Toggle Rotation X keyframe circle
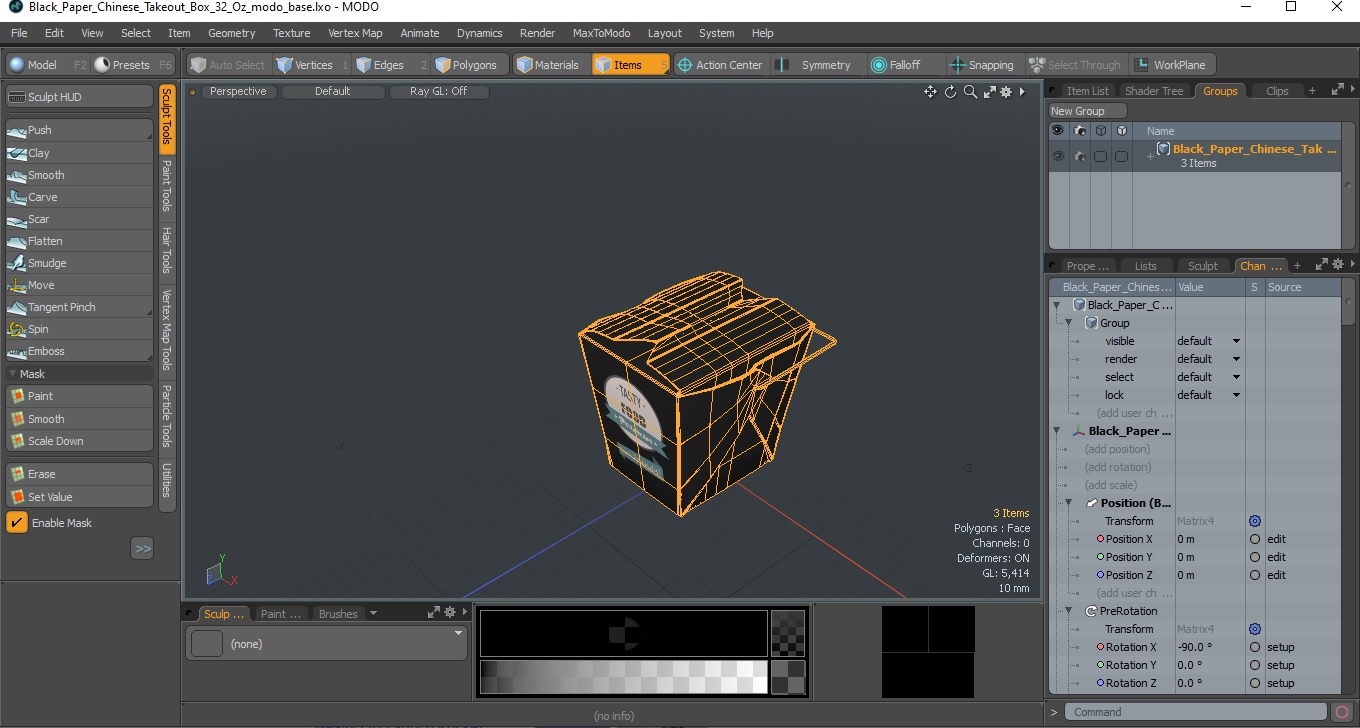 point(1255,647)
